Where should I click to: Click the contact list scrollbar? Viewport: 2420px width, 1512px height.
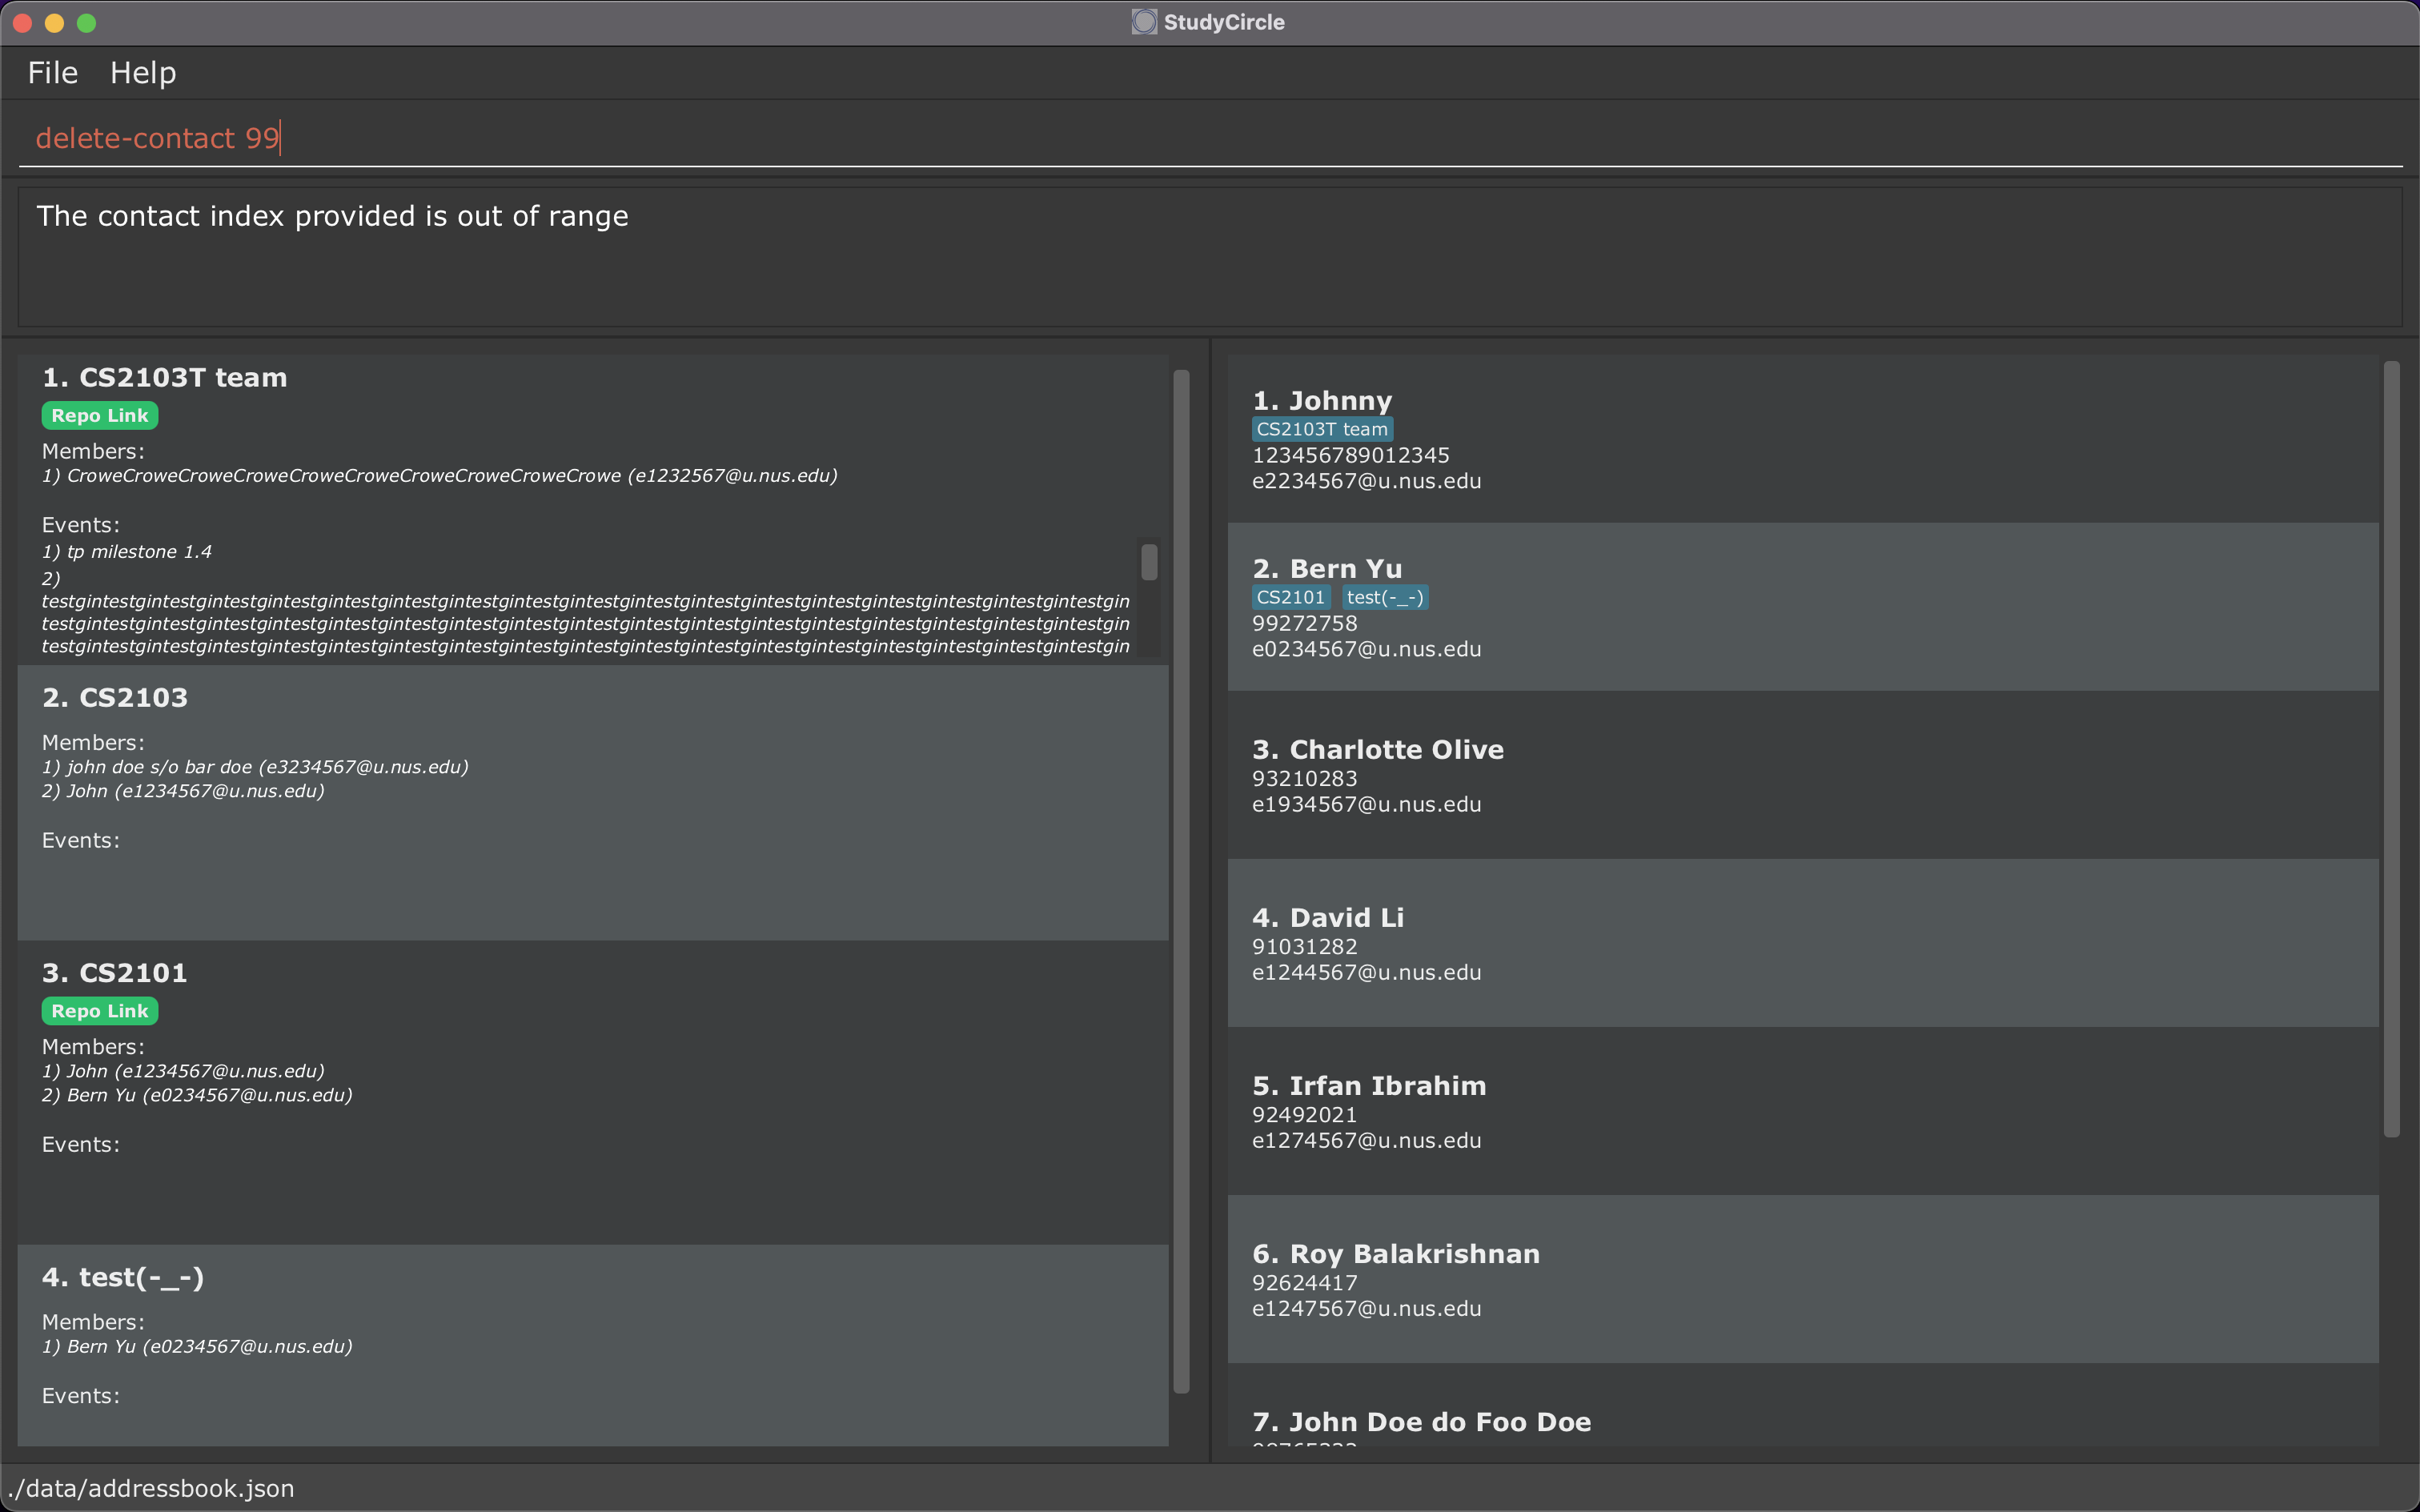(x=2391, y=750)
